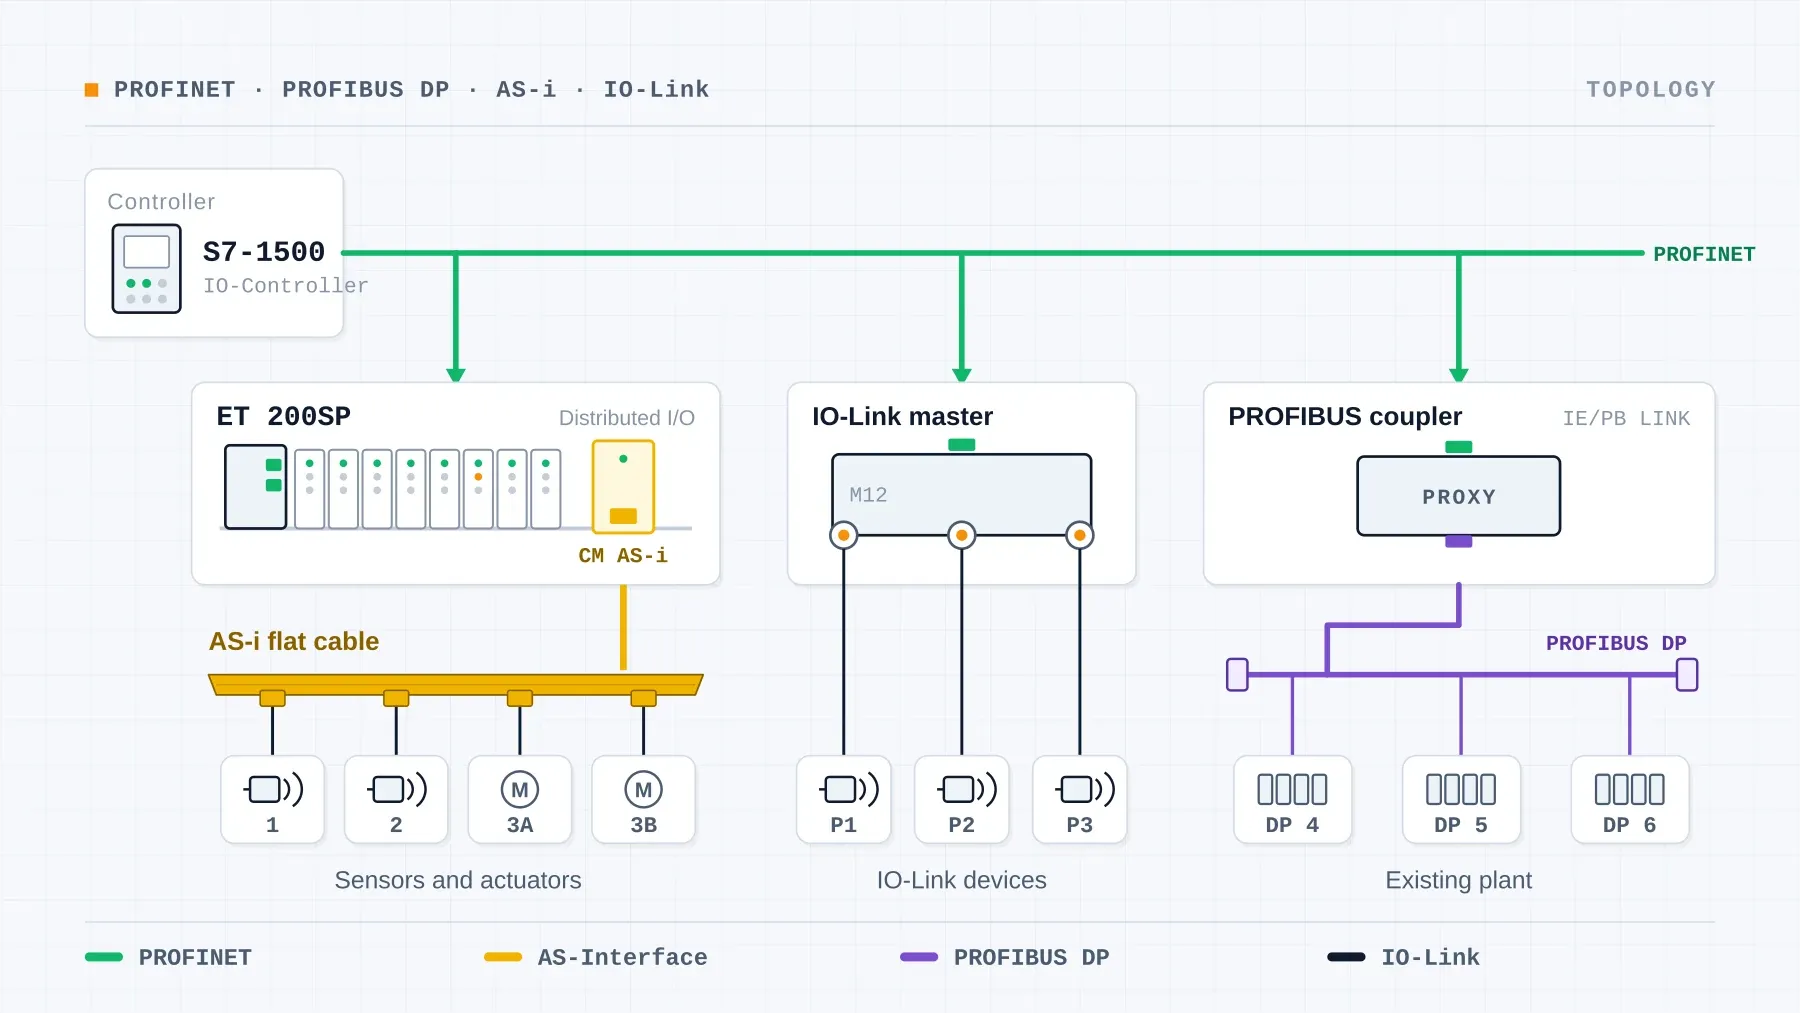Click the IO-Link devices caption

962,880
